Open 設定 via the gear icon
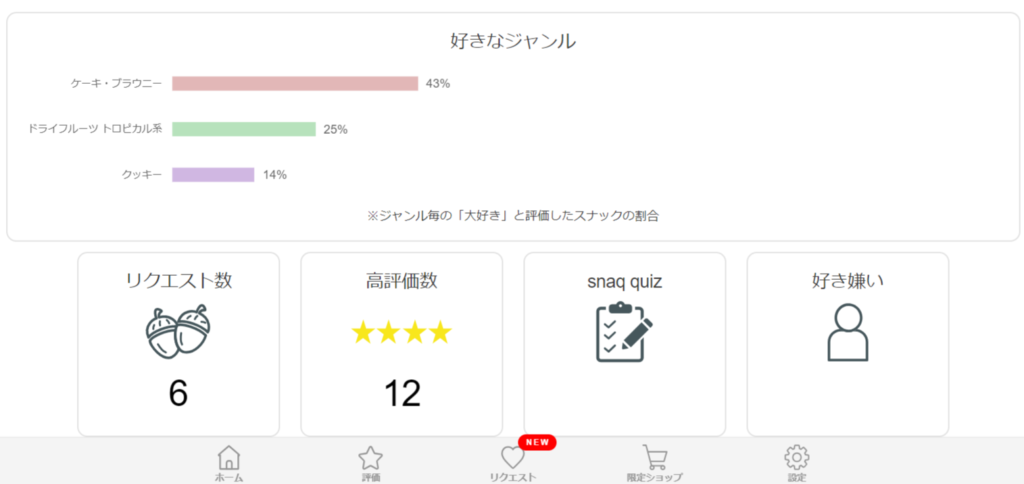The width and height of the screenshot is (1024, 484). [797, 458]
